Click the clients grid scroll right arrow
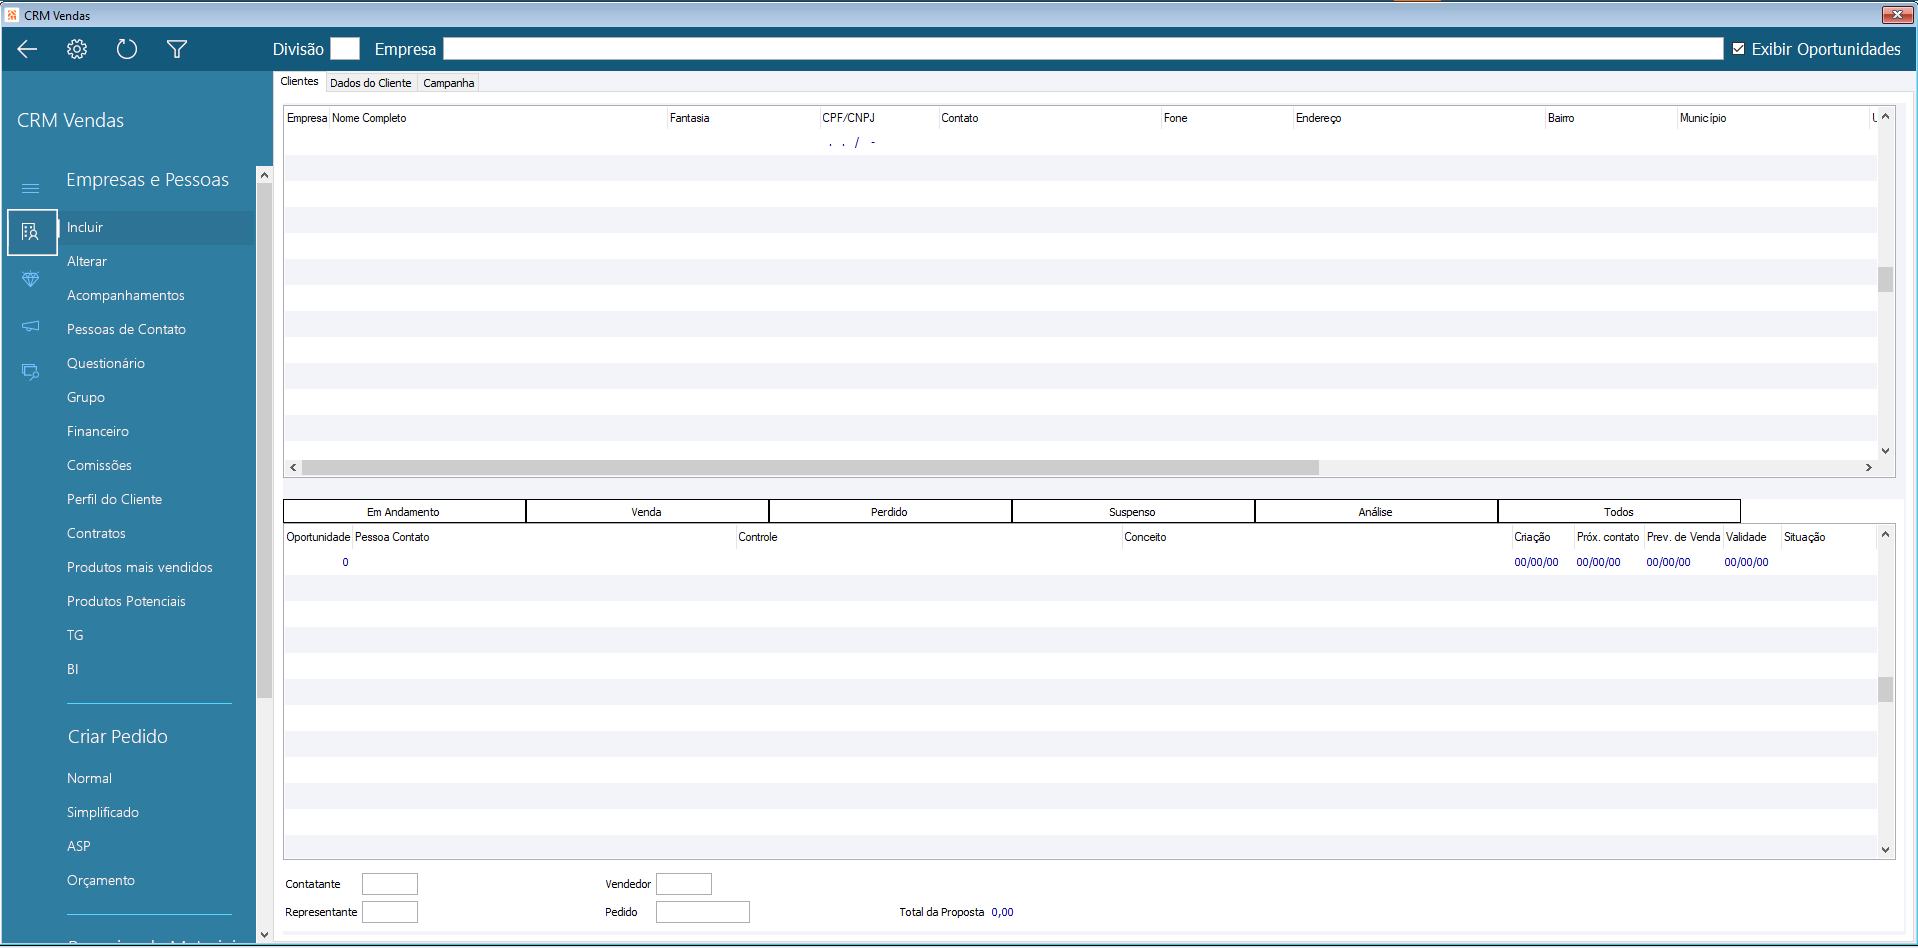This screenshot has width=1918, height=948. (x=1868, y=468)
